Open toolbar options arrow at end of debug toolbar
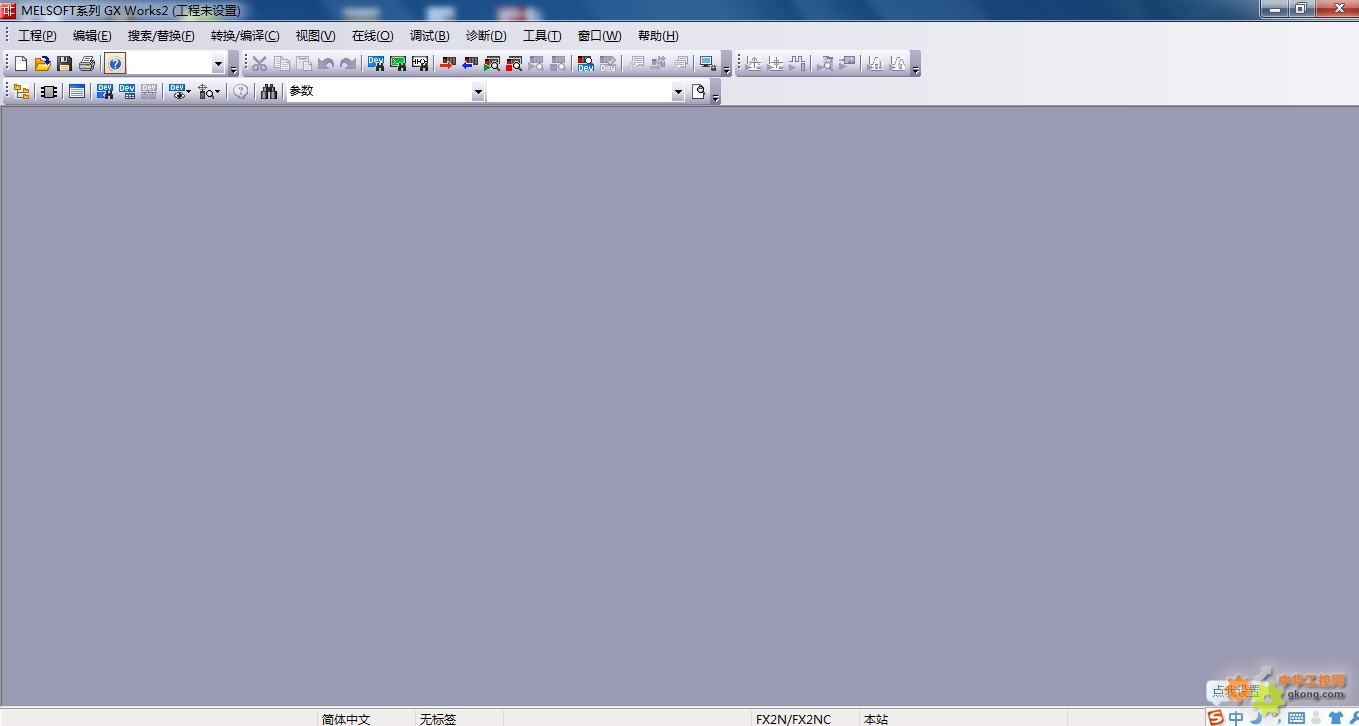This screenshot has width=1359, height=726. coord(915,66)
